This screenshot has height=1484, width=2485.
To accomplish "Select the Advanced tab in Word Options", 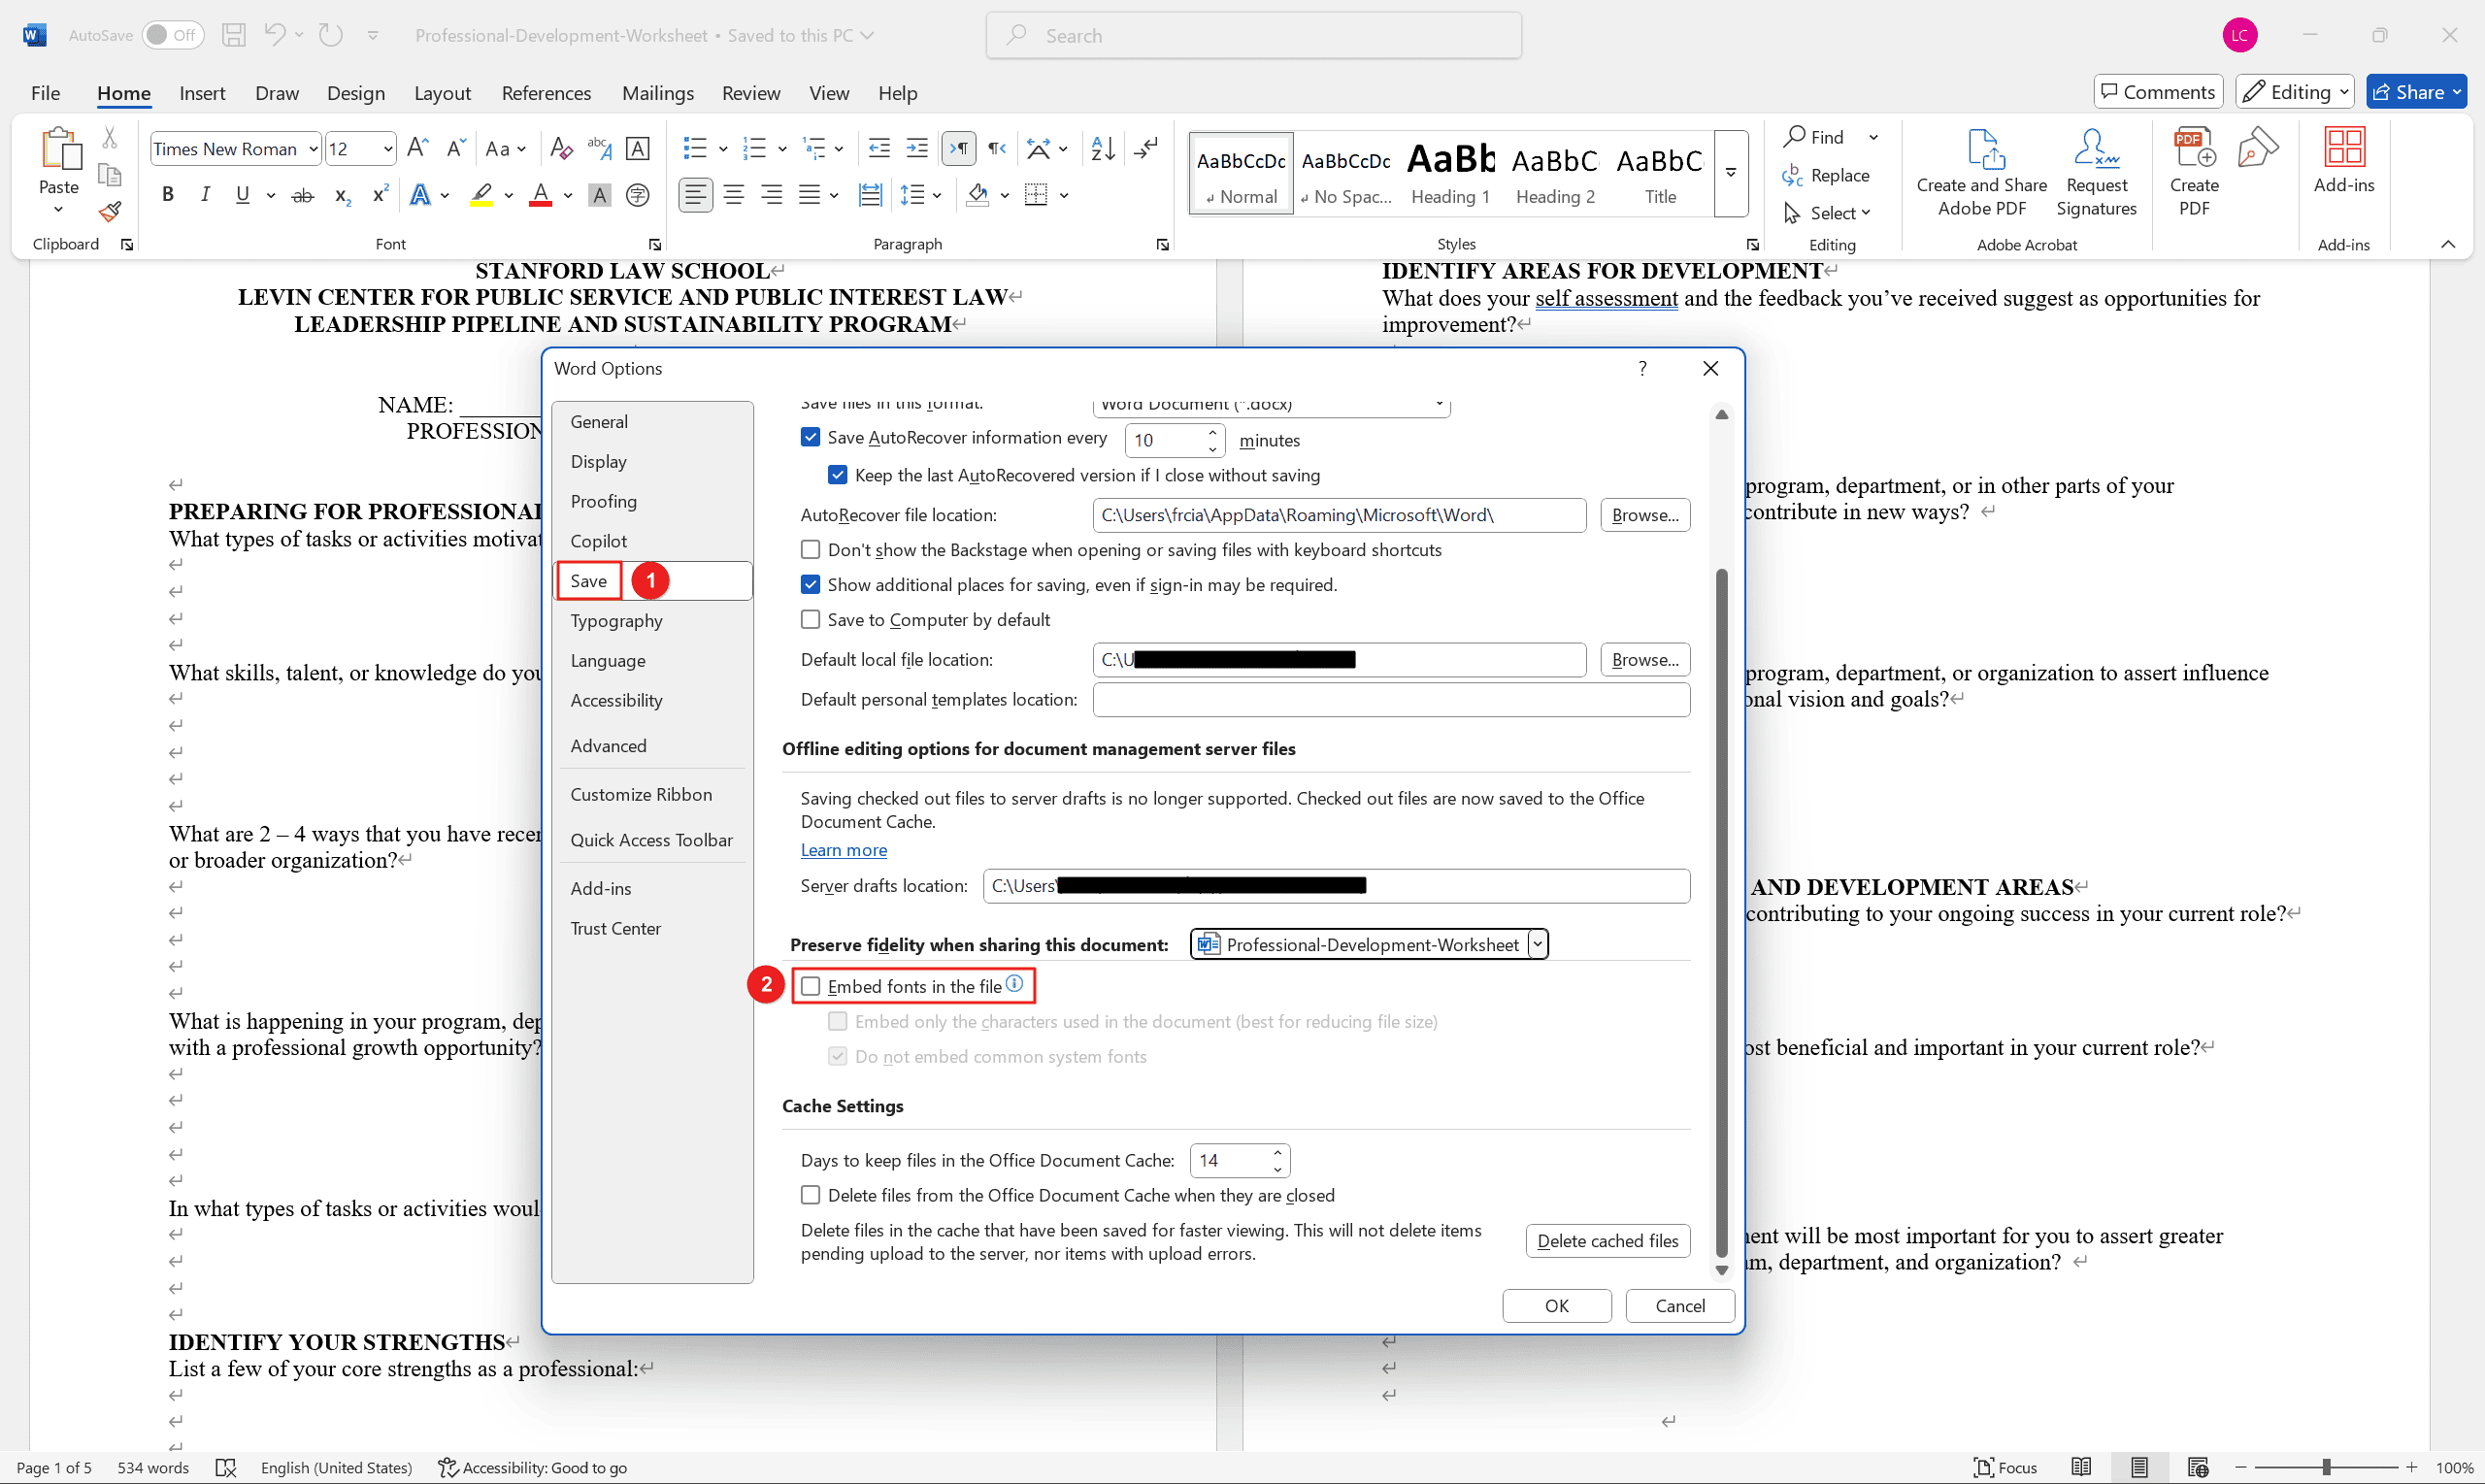I will coord(606,743).
